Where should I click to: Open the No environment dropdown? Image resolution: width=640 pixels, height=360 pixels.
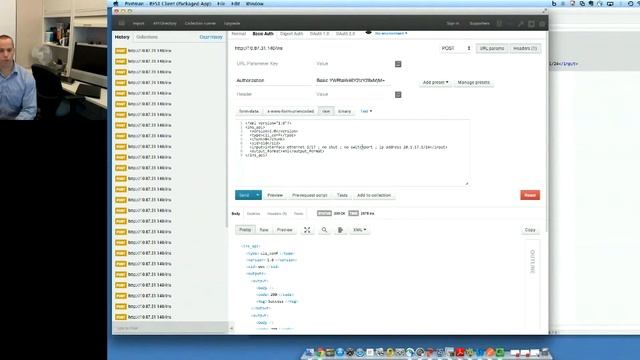tap(391, 33)
